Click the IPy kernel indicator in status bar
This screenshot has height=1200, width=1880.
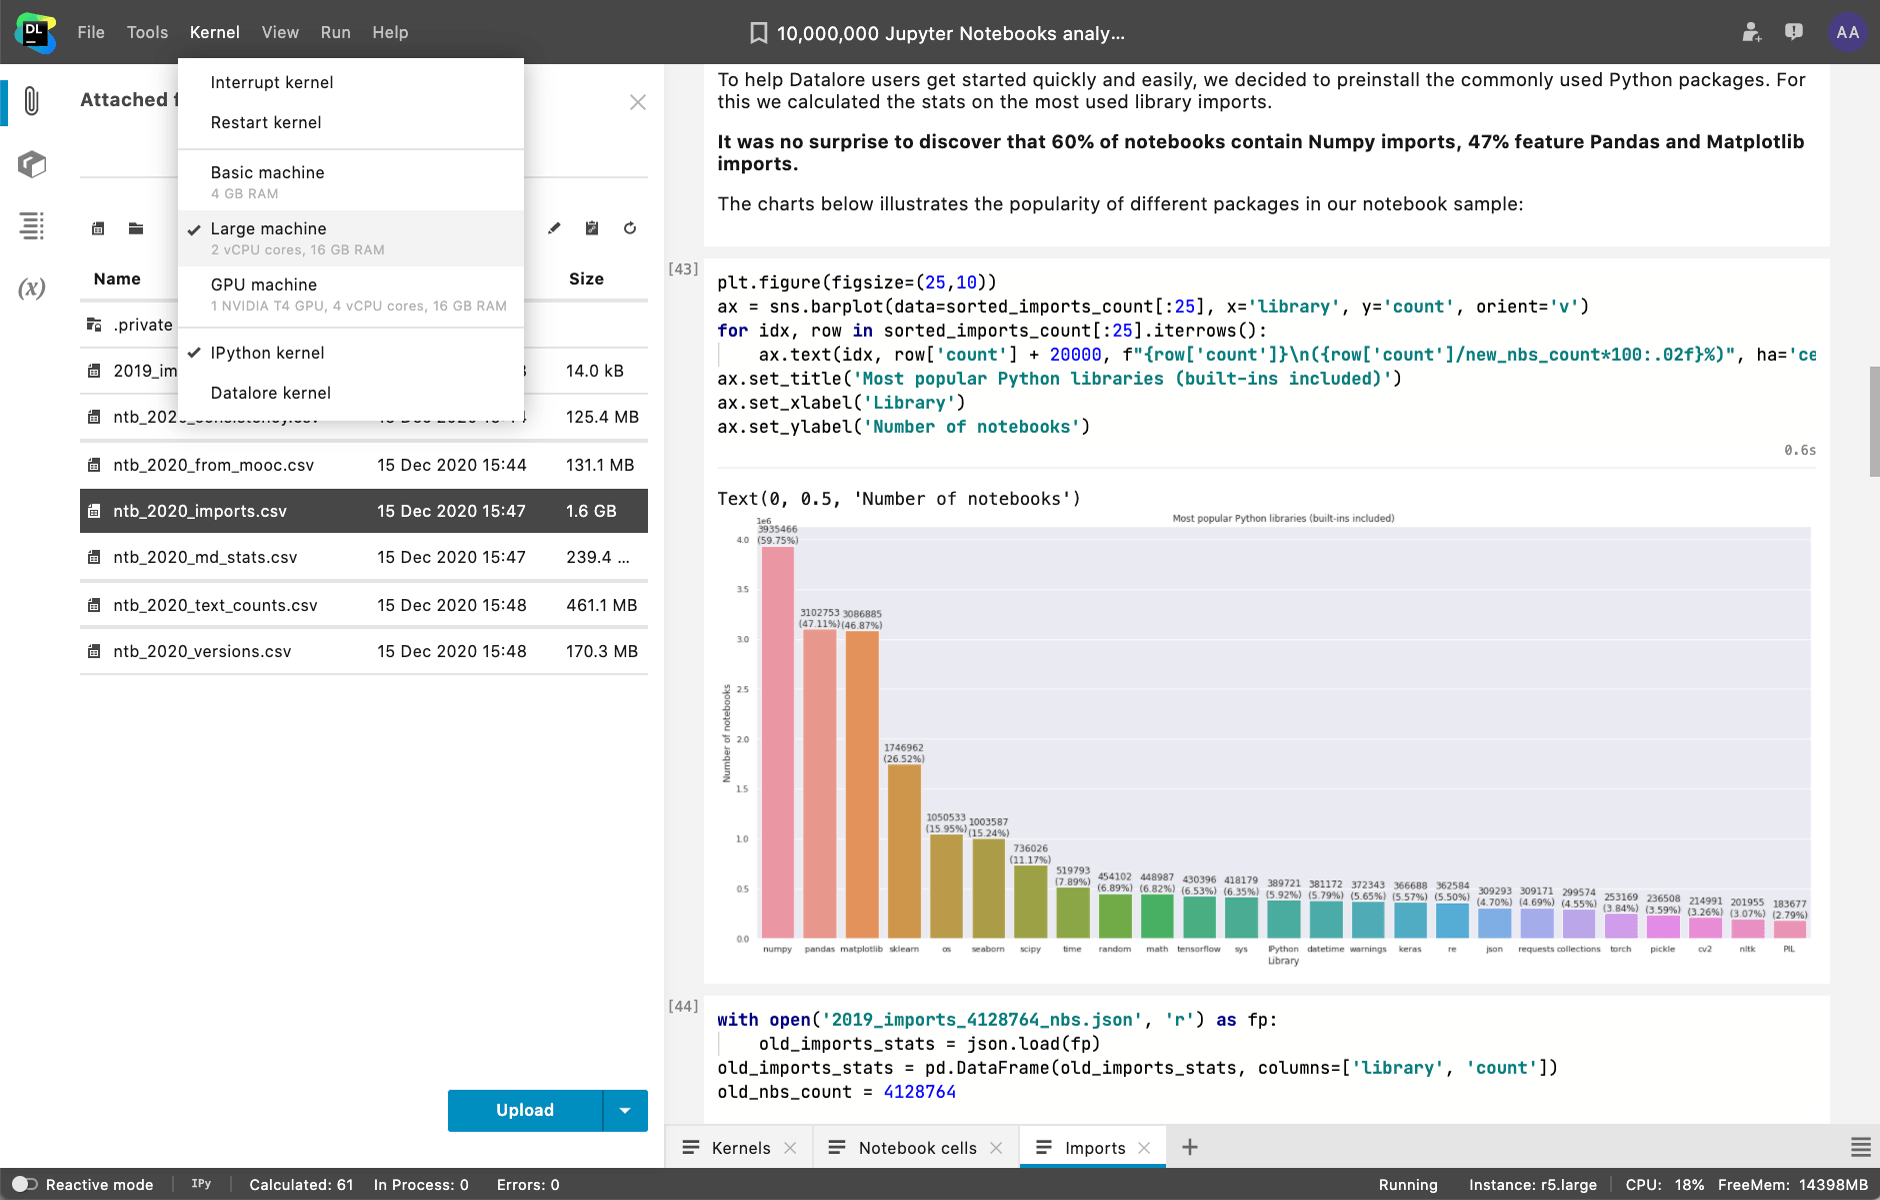point(201,1184)
